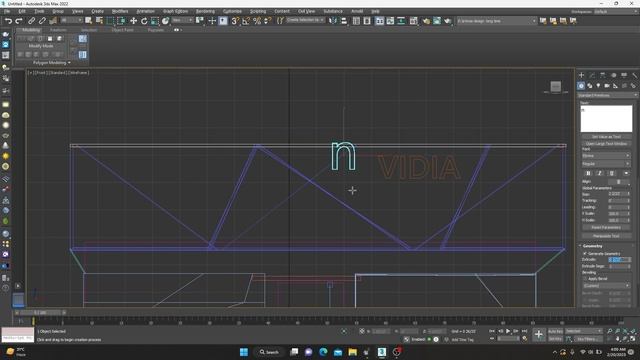Select the Geometry category icon
This screenshot has height=360, width=640.
tap(581, 86)
